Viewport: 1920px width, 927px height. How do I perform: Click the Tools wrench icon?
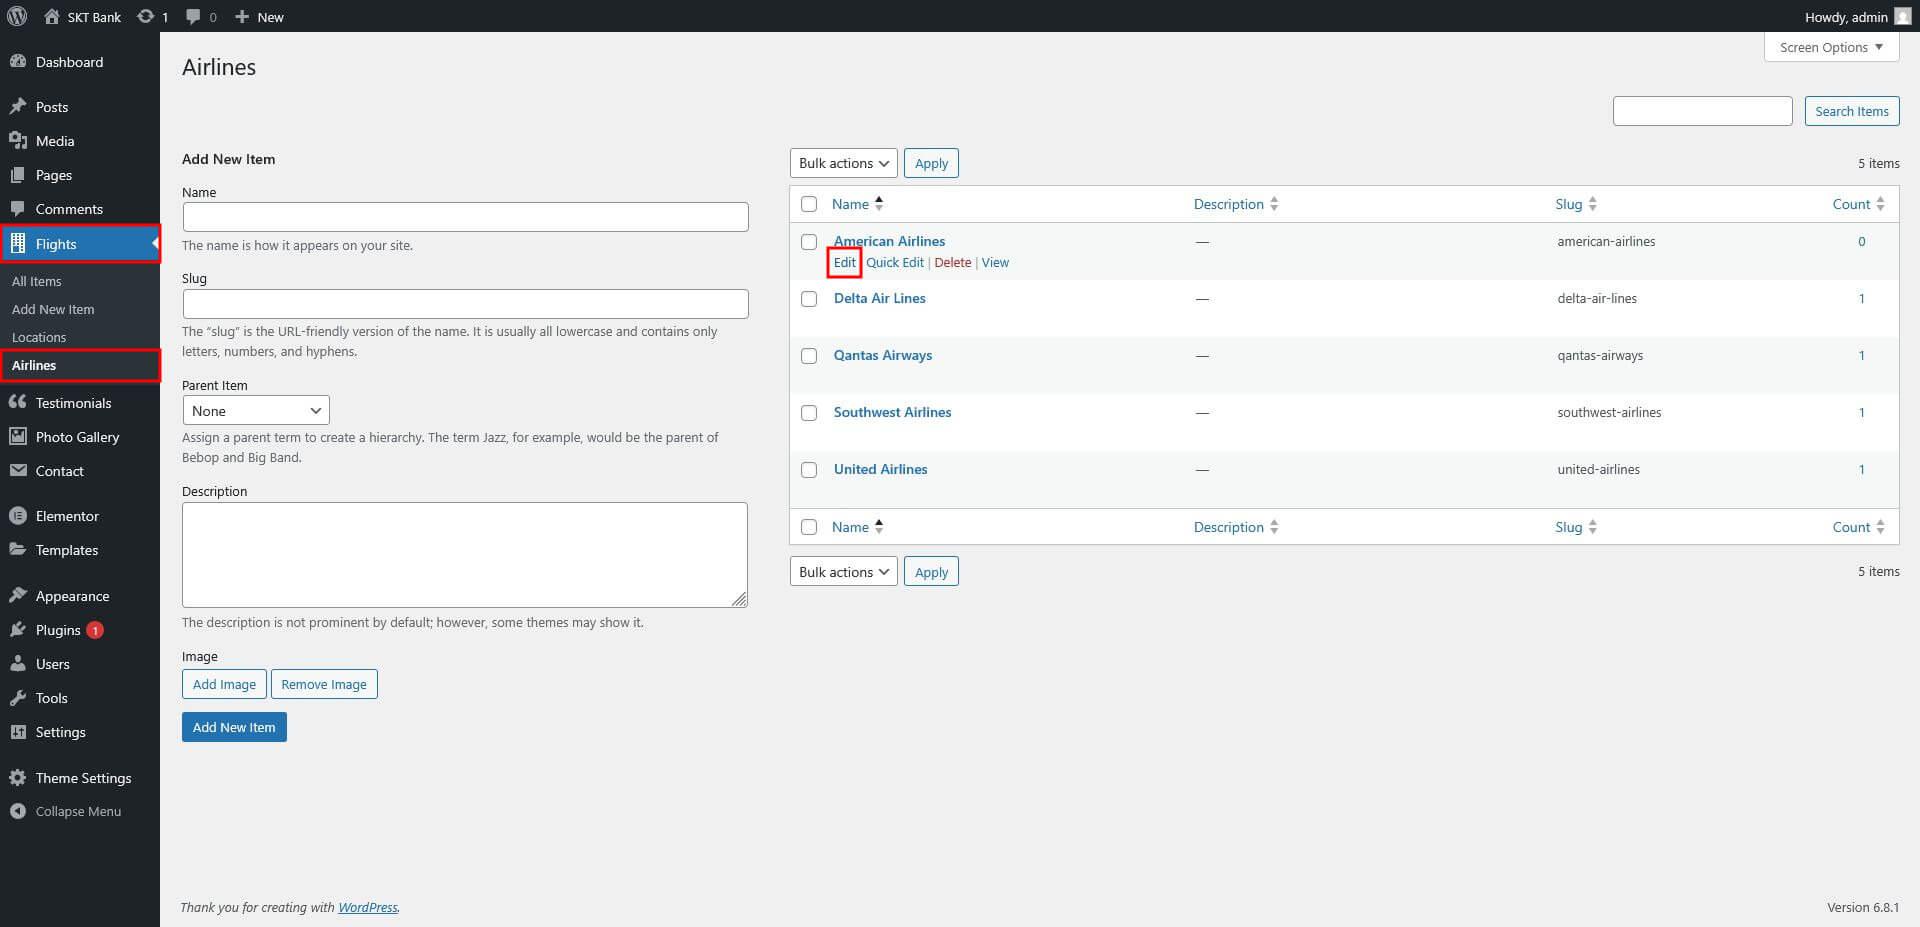(18, 698)
